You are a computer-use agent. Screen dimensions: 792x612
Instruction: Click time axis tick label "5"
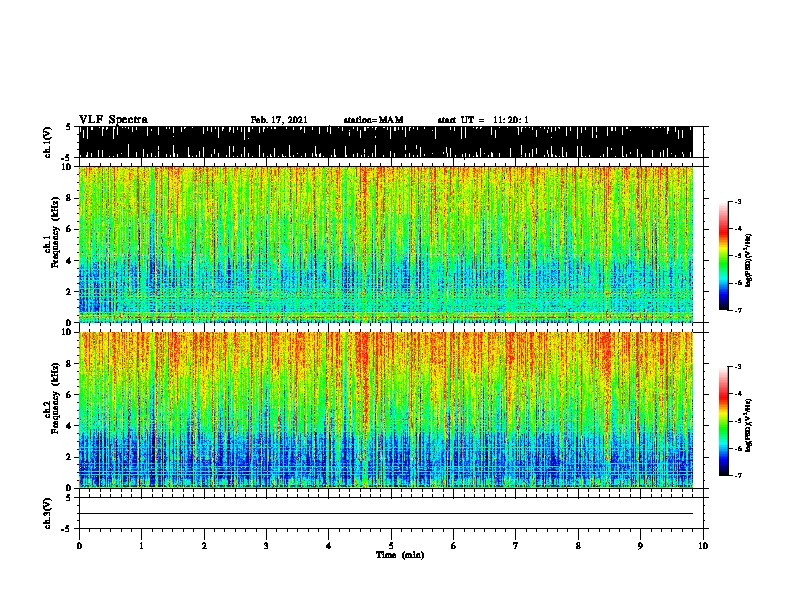pyautogui.click(x=391, y=546)
